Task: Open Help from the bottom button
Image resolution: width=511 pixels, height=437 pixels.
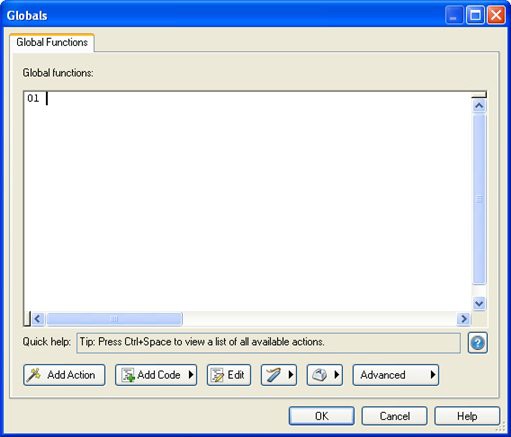Action: (467, 416)
